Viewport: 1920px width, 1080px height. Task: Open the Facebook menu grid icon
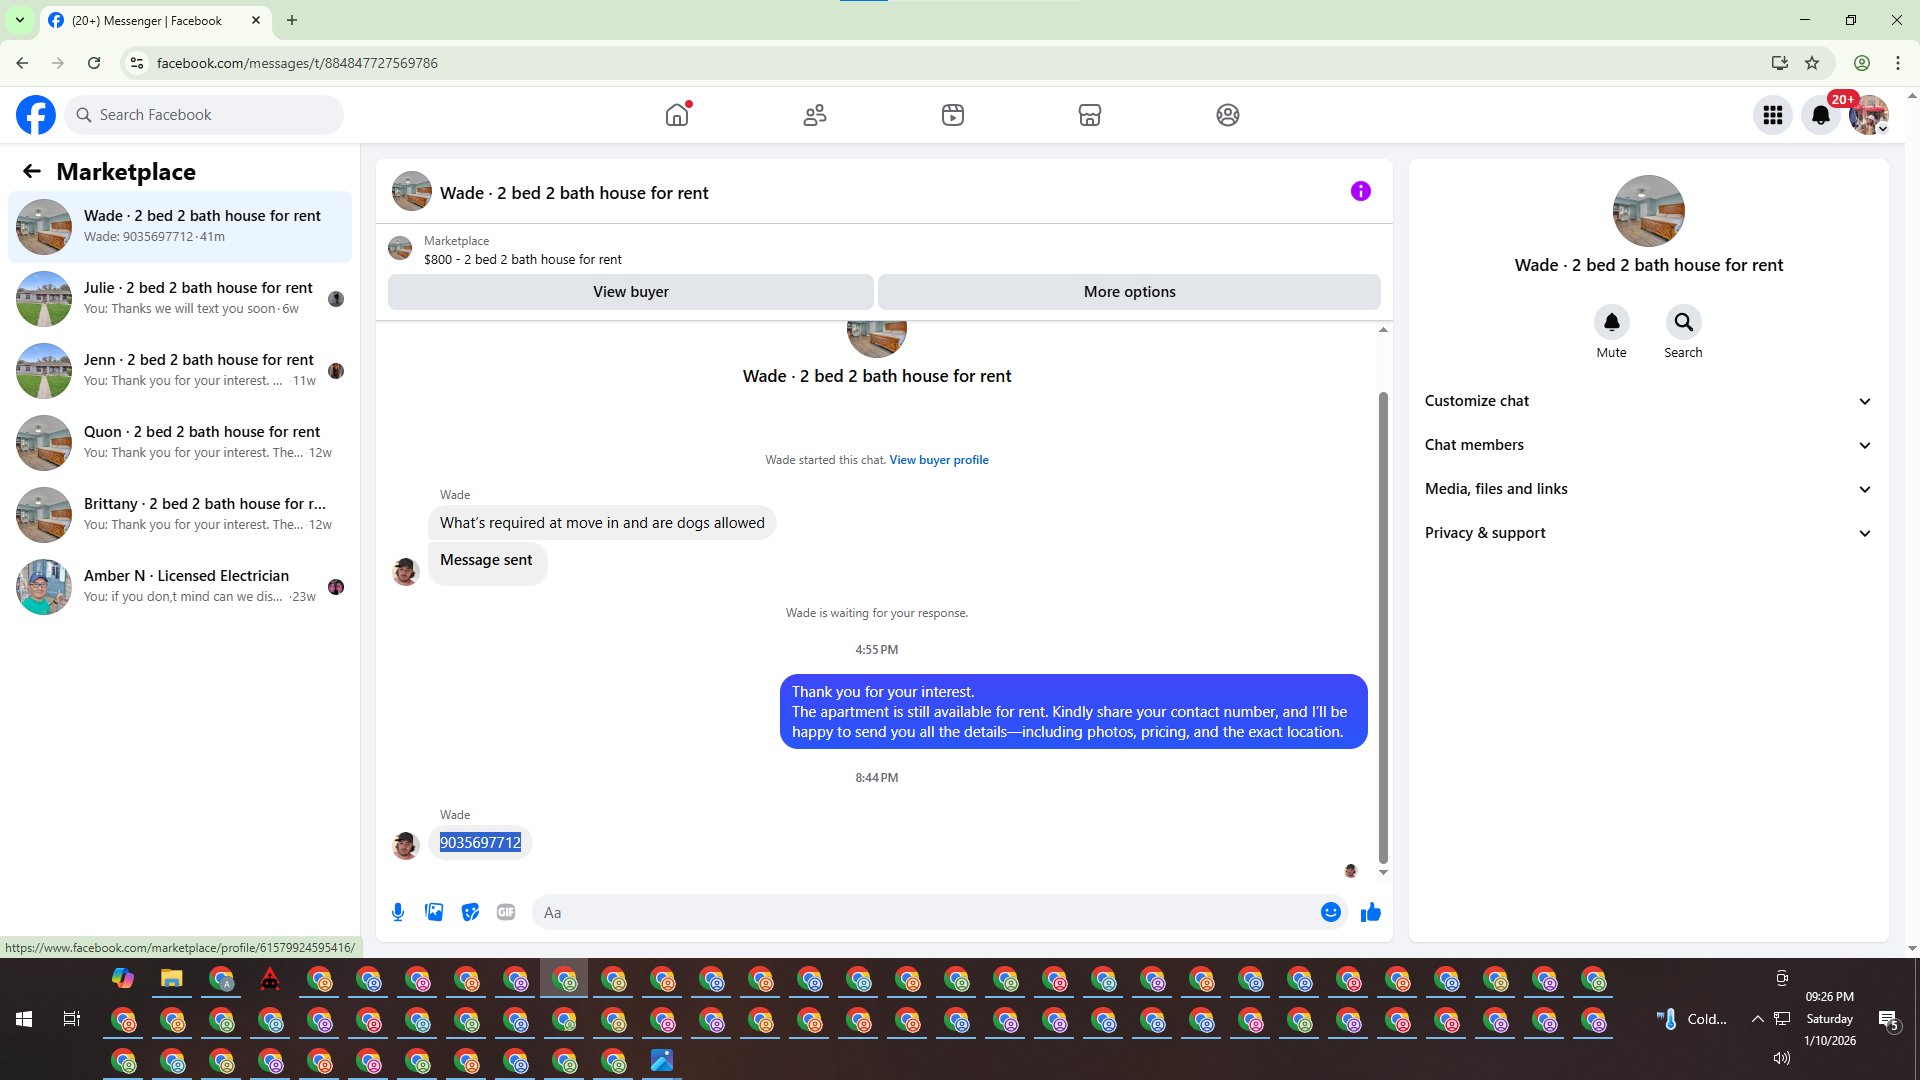(x=1772, y=115)
